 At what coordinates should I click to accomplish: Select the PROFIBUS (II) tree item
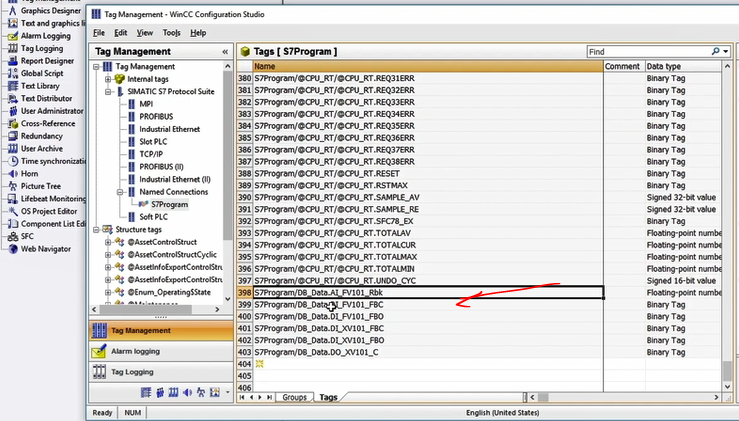tap(161, 167)
